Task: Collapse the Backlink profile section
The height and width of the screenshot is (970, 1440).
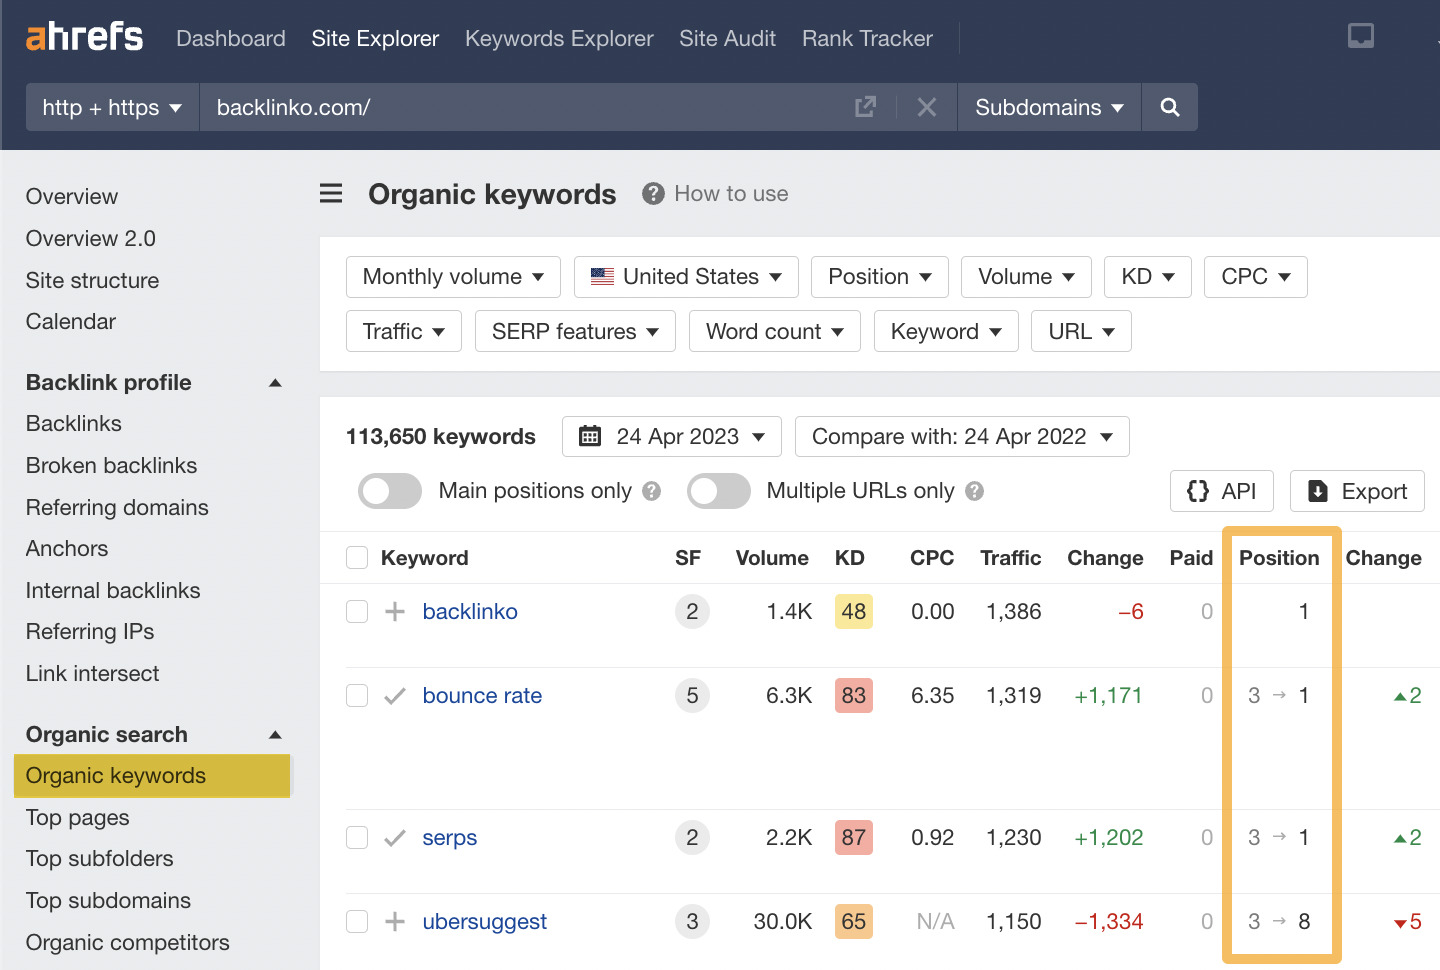Action: point(275,382)
